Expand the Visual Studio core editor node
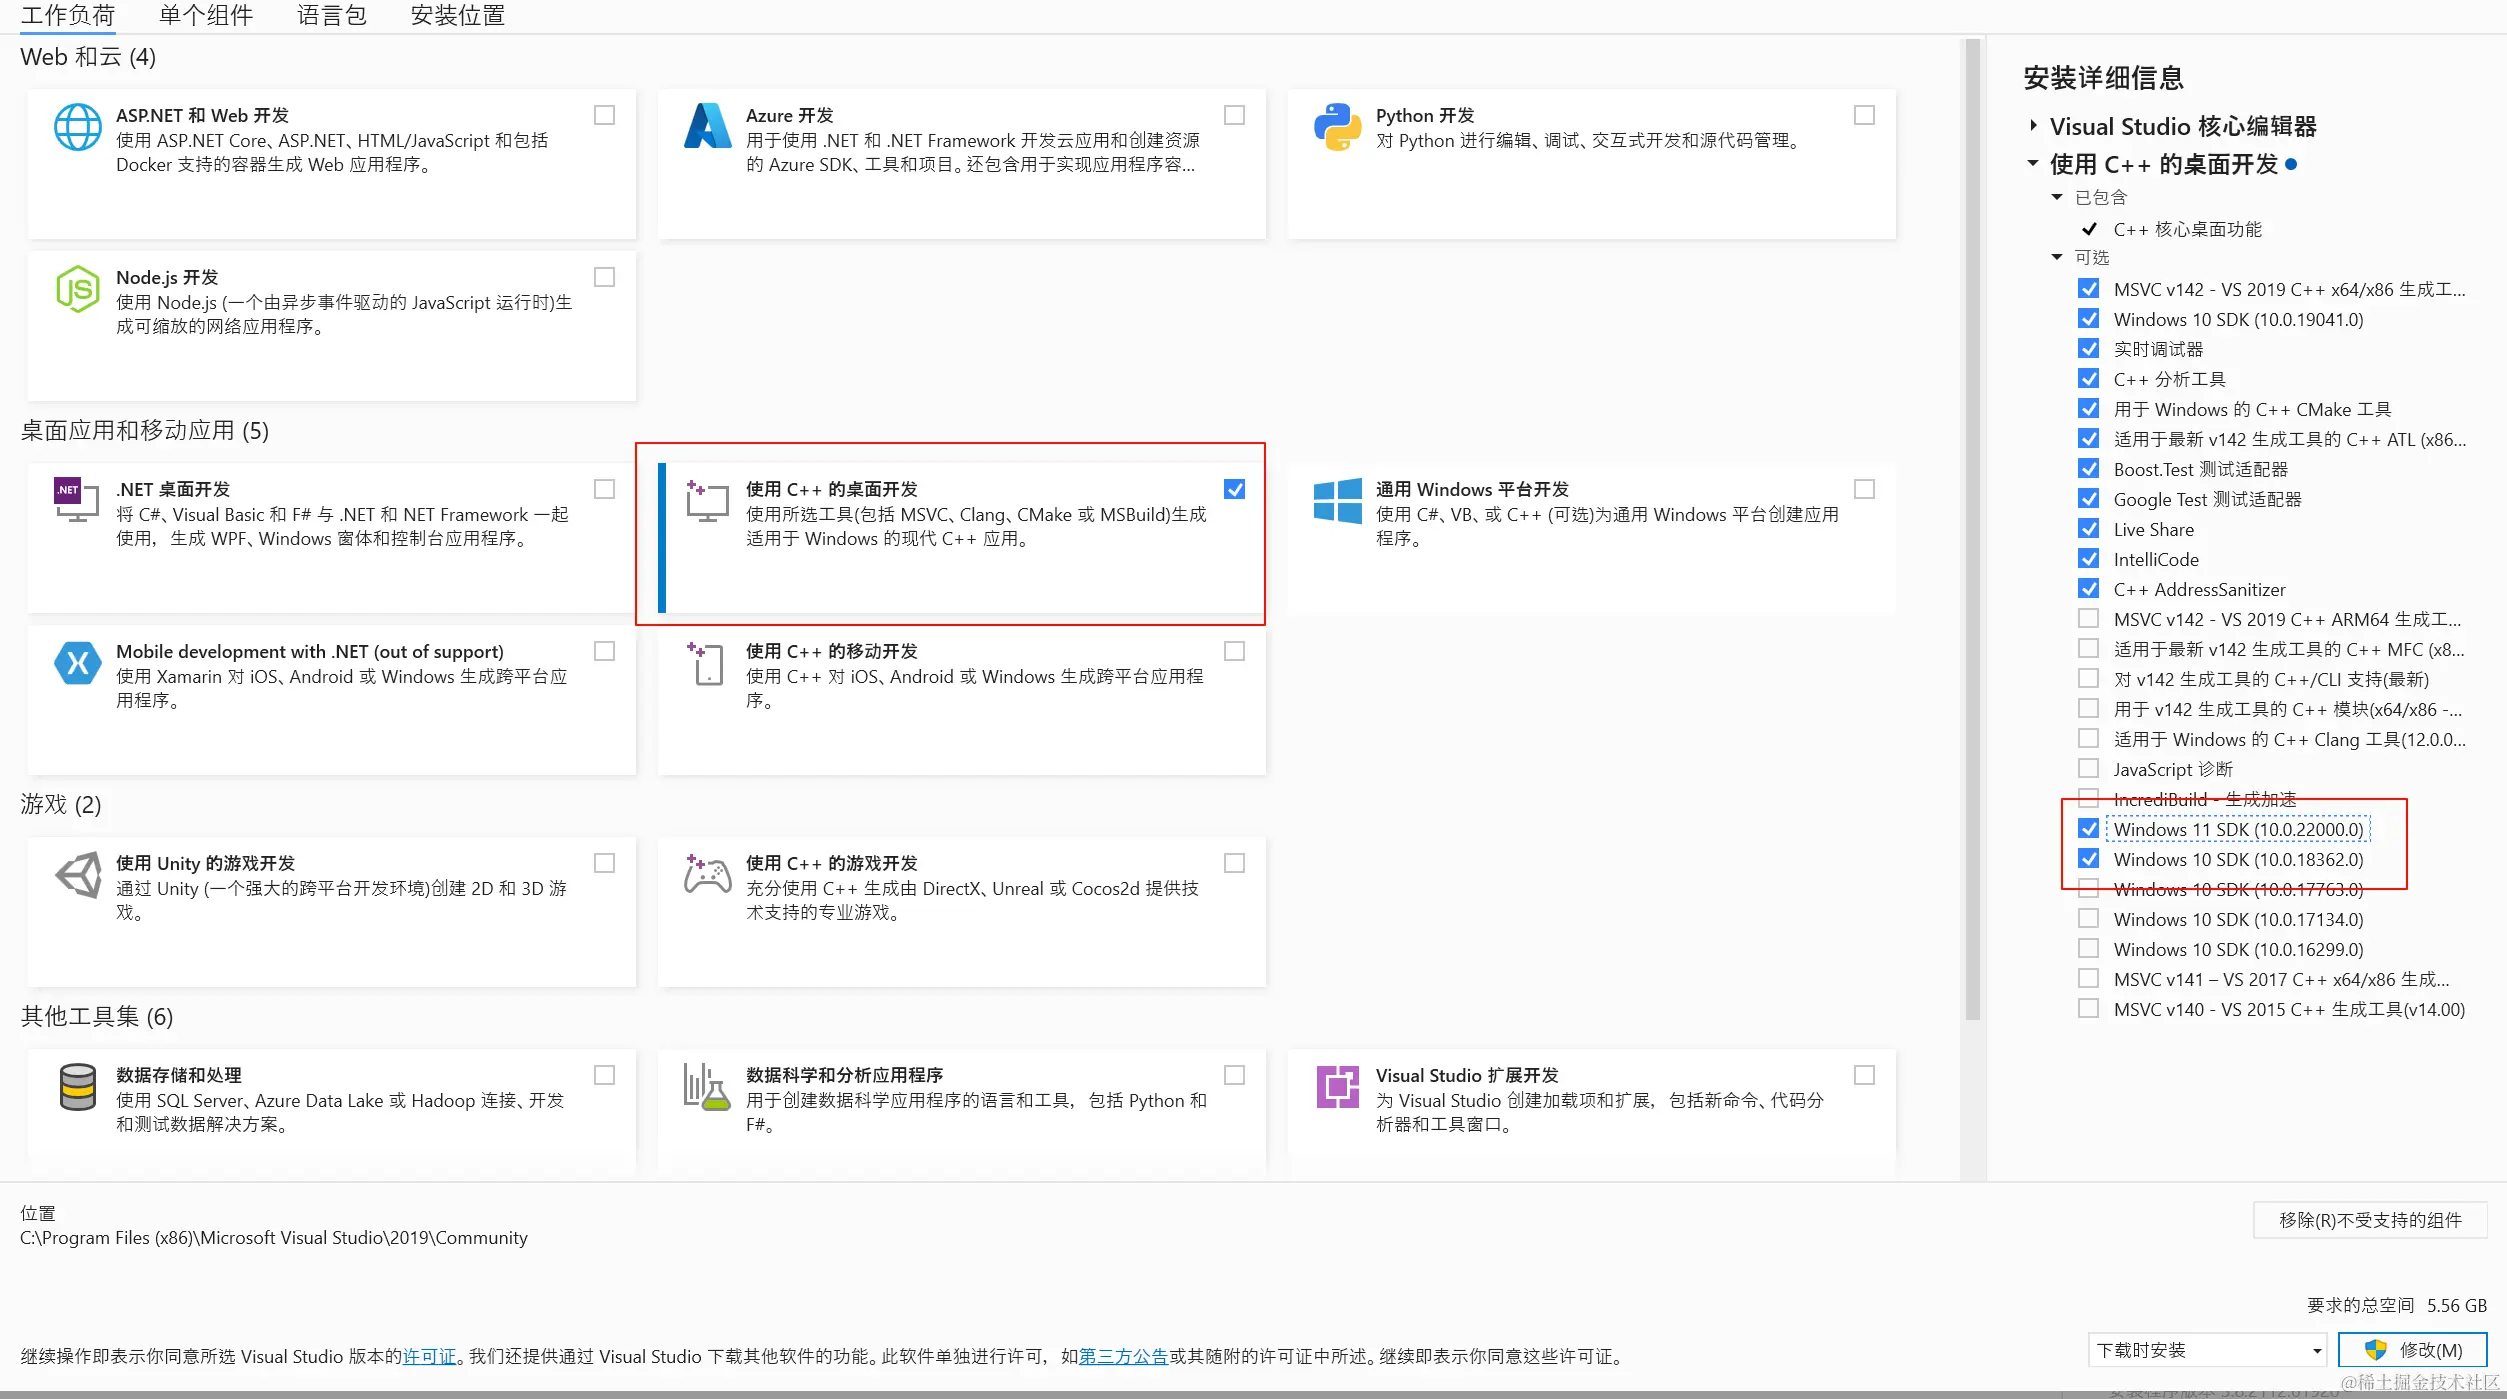This screenshot has height=1399, width=2507. (x=2033, y=126)
